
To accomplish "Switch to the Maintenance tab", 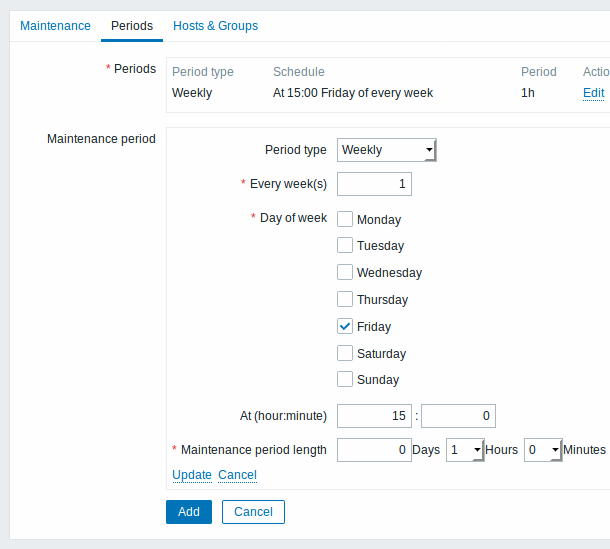I will pyautogui.click(x=55, y=26).
